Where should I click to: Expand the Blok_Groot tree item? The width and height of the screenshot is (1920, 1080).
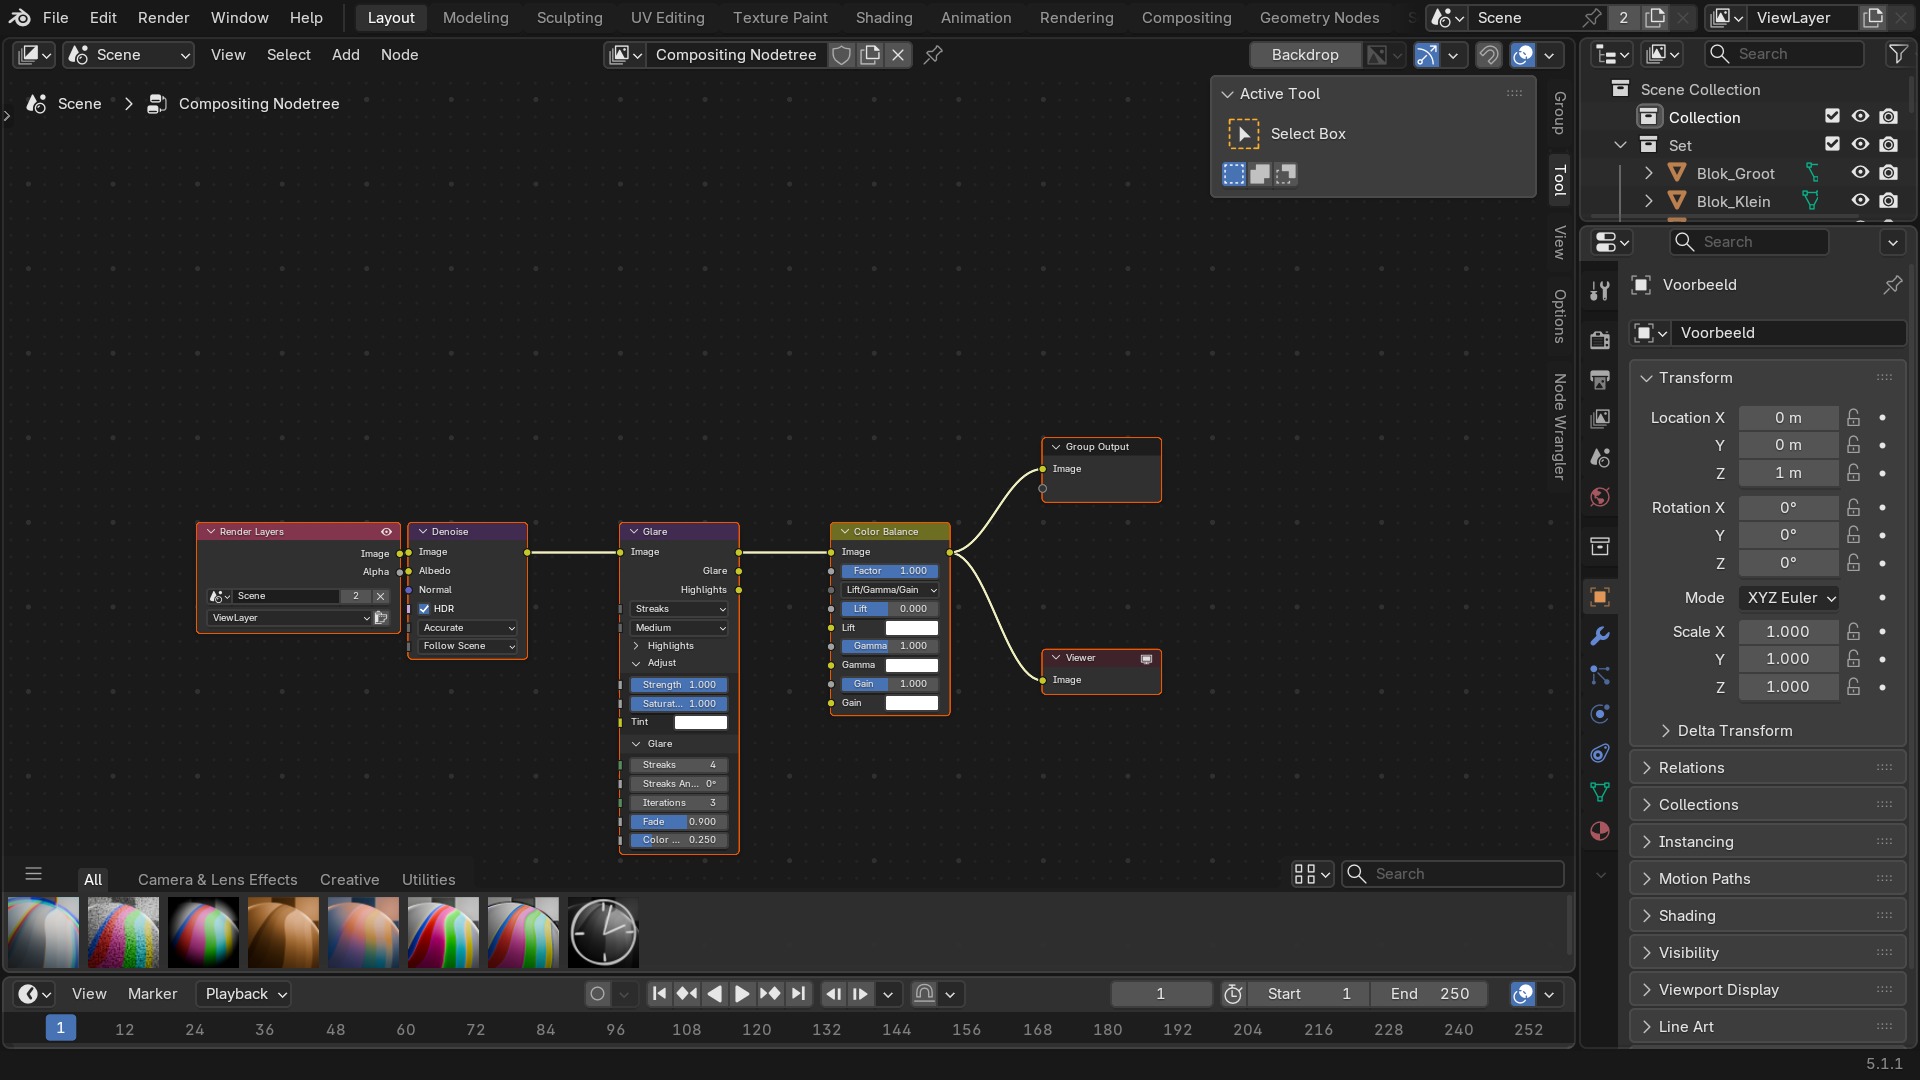(x=1649, y=173)
